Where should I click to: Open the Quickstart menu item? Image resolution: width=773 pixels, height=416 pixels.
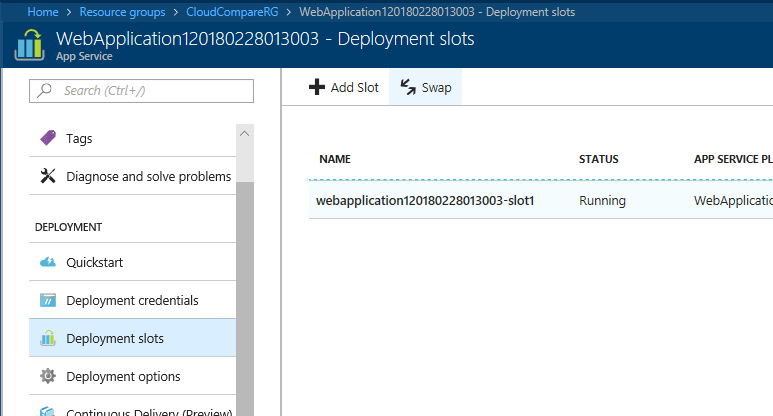click(133, 262)
